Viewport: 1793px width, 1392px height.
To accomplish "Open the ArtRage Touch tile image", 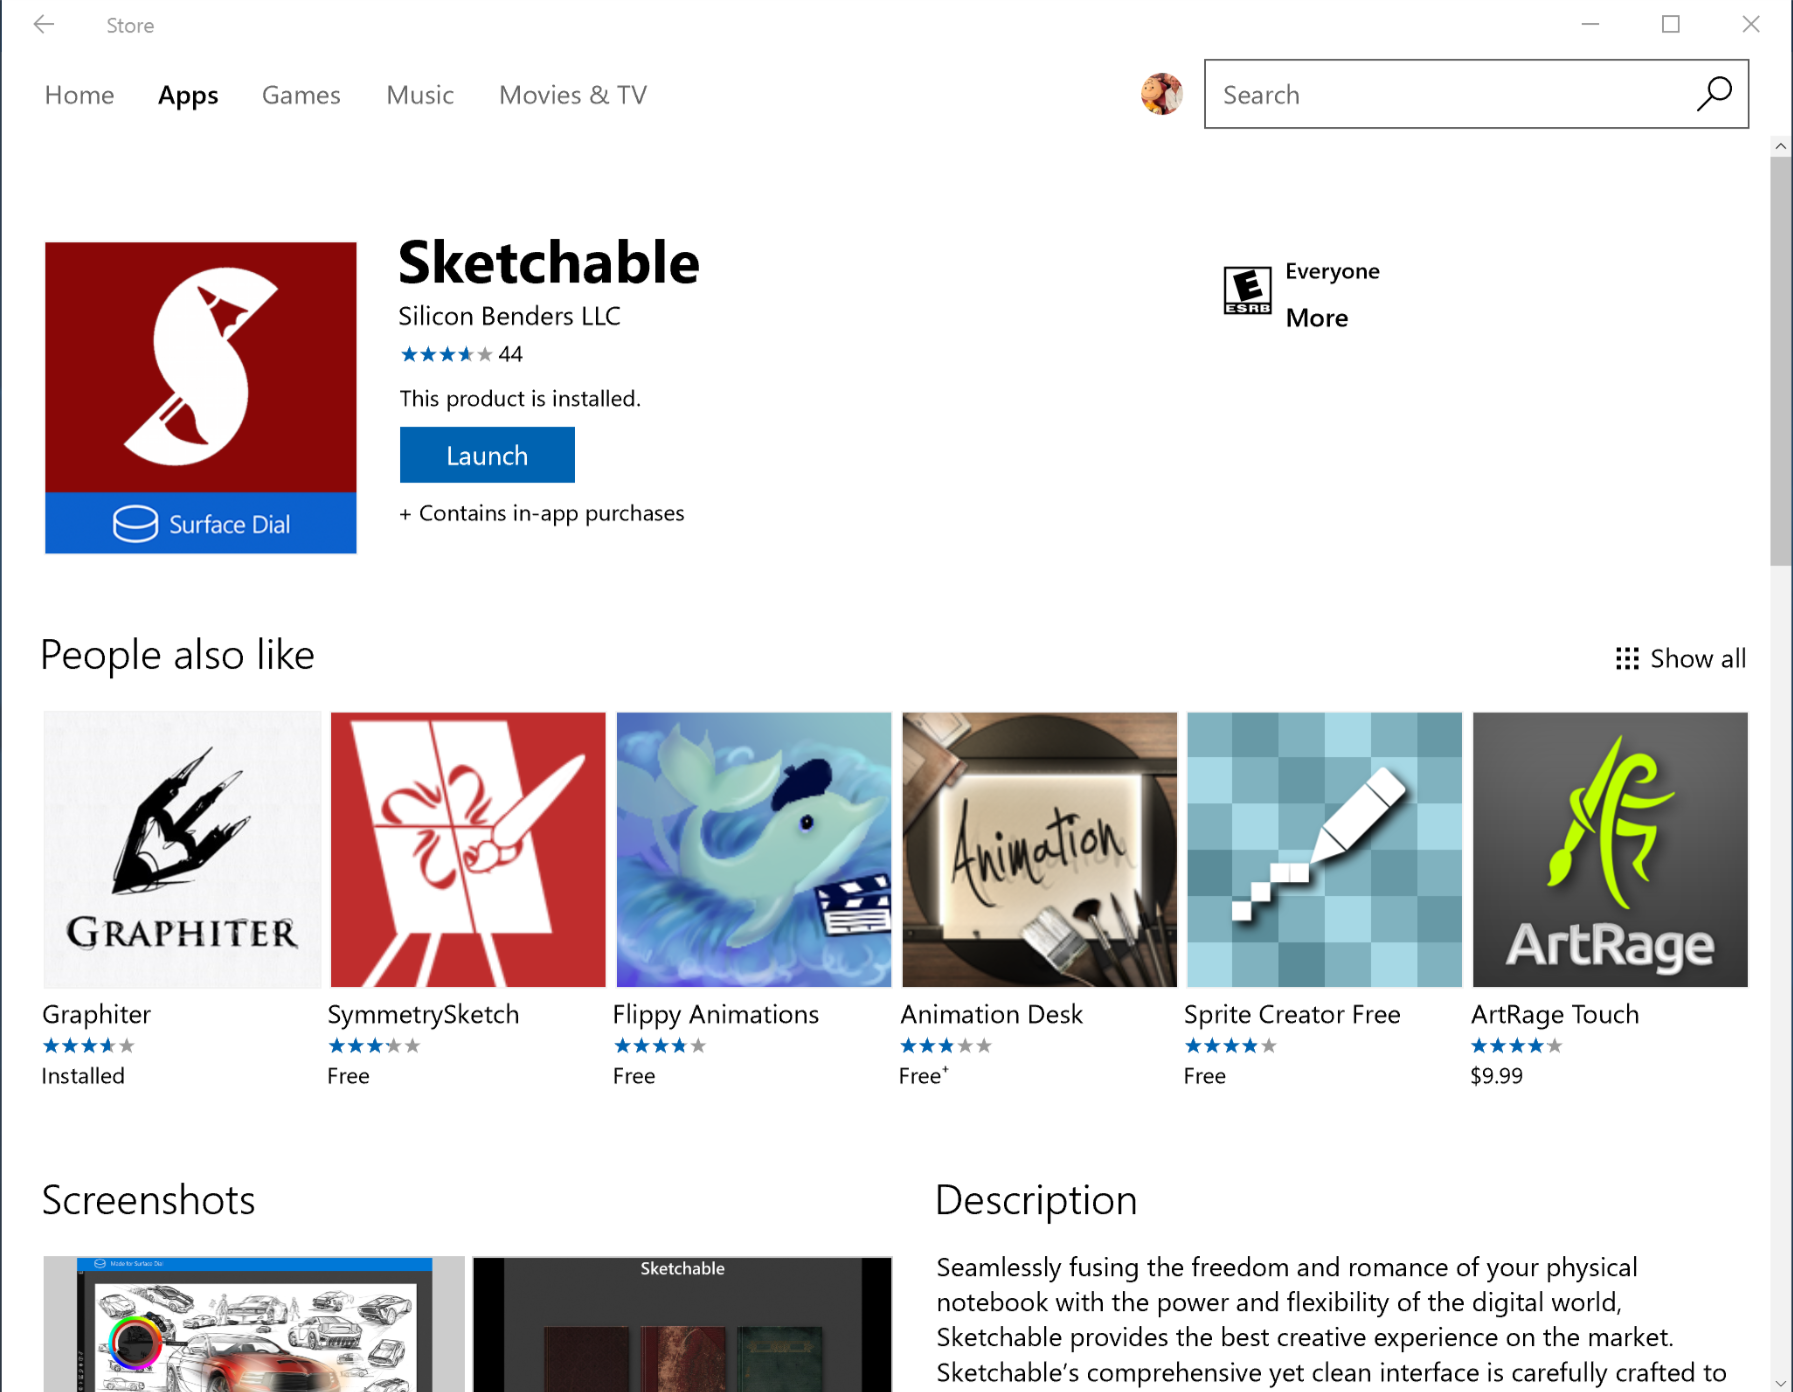I will [1610, 850].
